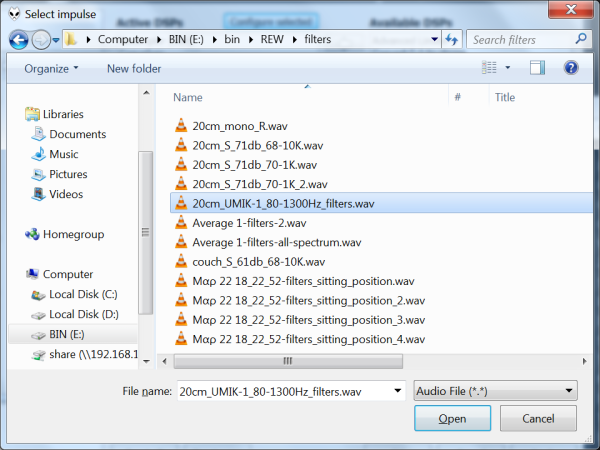Click the refresh icon beside address bar

pyautogui.click(x=450, y=40)
